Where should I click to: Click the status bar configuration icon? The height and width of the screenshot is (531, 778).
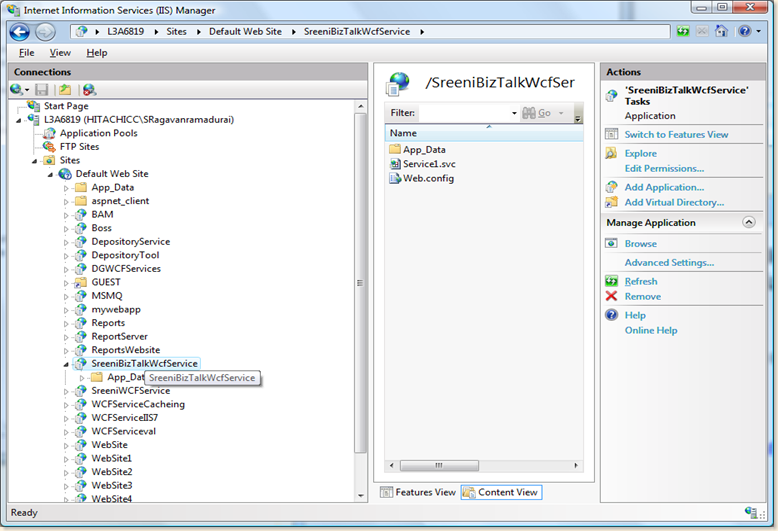tap(751, 512)
